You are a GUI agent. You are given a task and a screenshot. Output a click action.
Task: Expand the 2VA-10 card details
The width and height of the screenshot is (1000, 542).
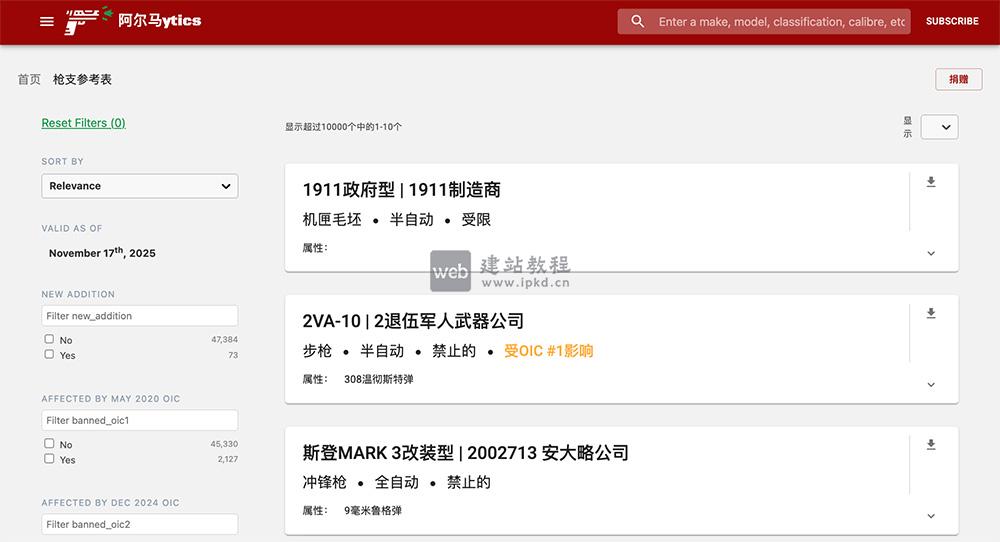pos(930,385)
